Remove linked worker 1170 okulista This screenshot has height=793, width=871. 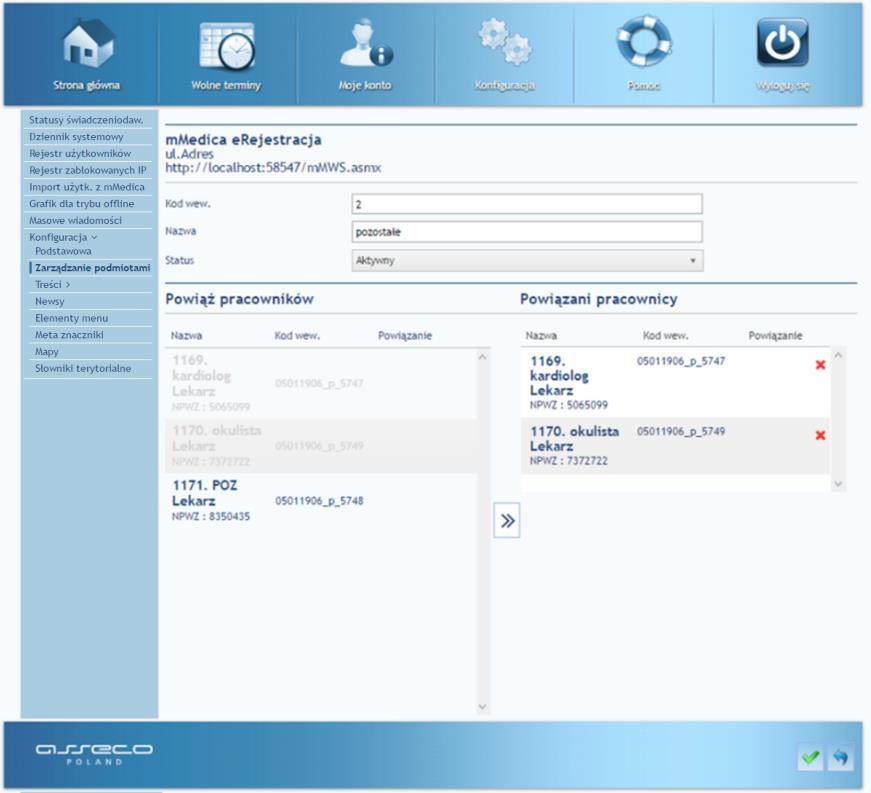coord(820,435)
